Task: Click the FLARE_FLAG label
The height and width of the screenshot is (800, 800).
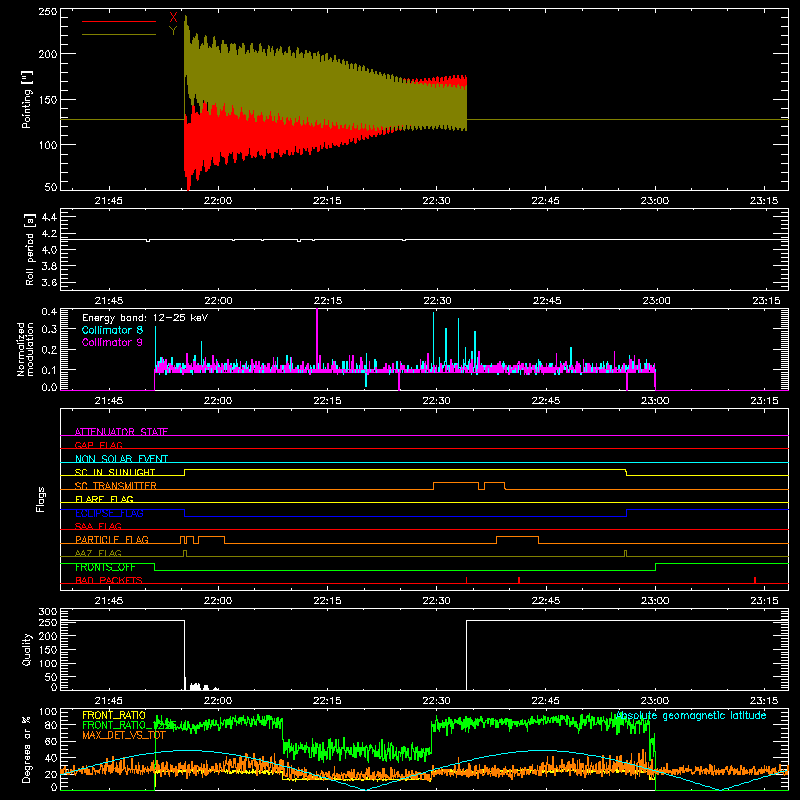Action: click(104, 499)
